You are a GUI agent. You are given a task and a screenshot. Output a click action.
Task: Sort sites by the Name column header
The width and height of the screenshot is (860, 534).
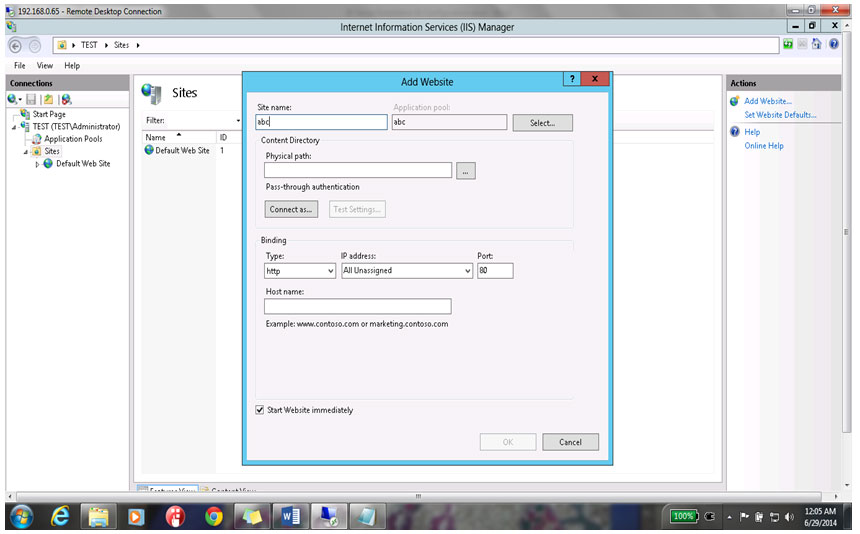pyautogui.click(x=179, y=138)
